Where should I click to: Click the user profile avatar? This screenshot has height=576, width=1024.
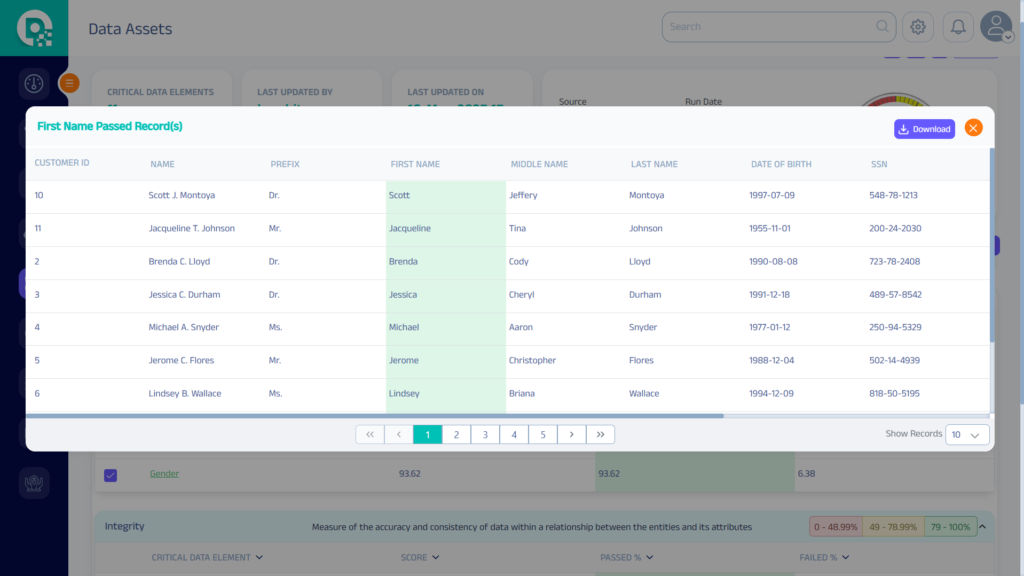coord(996,27)
